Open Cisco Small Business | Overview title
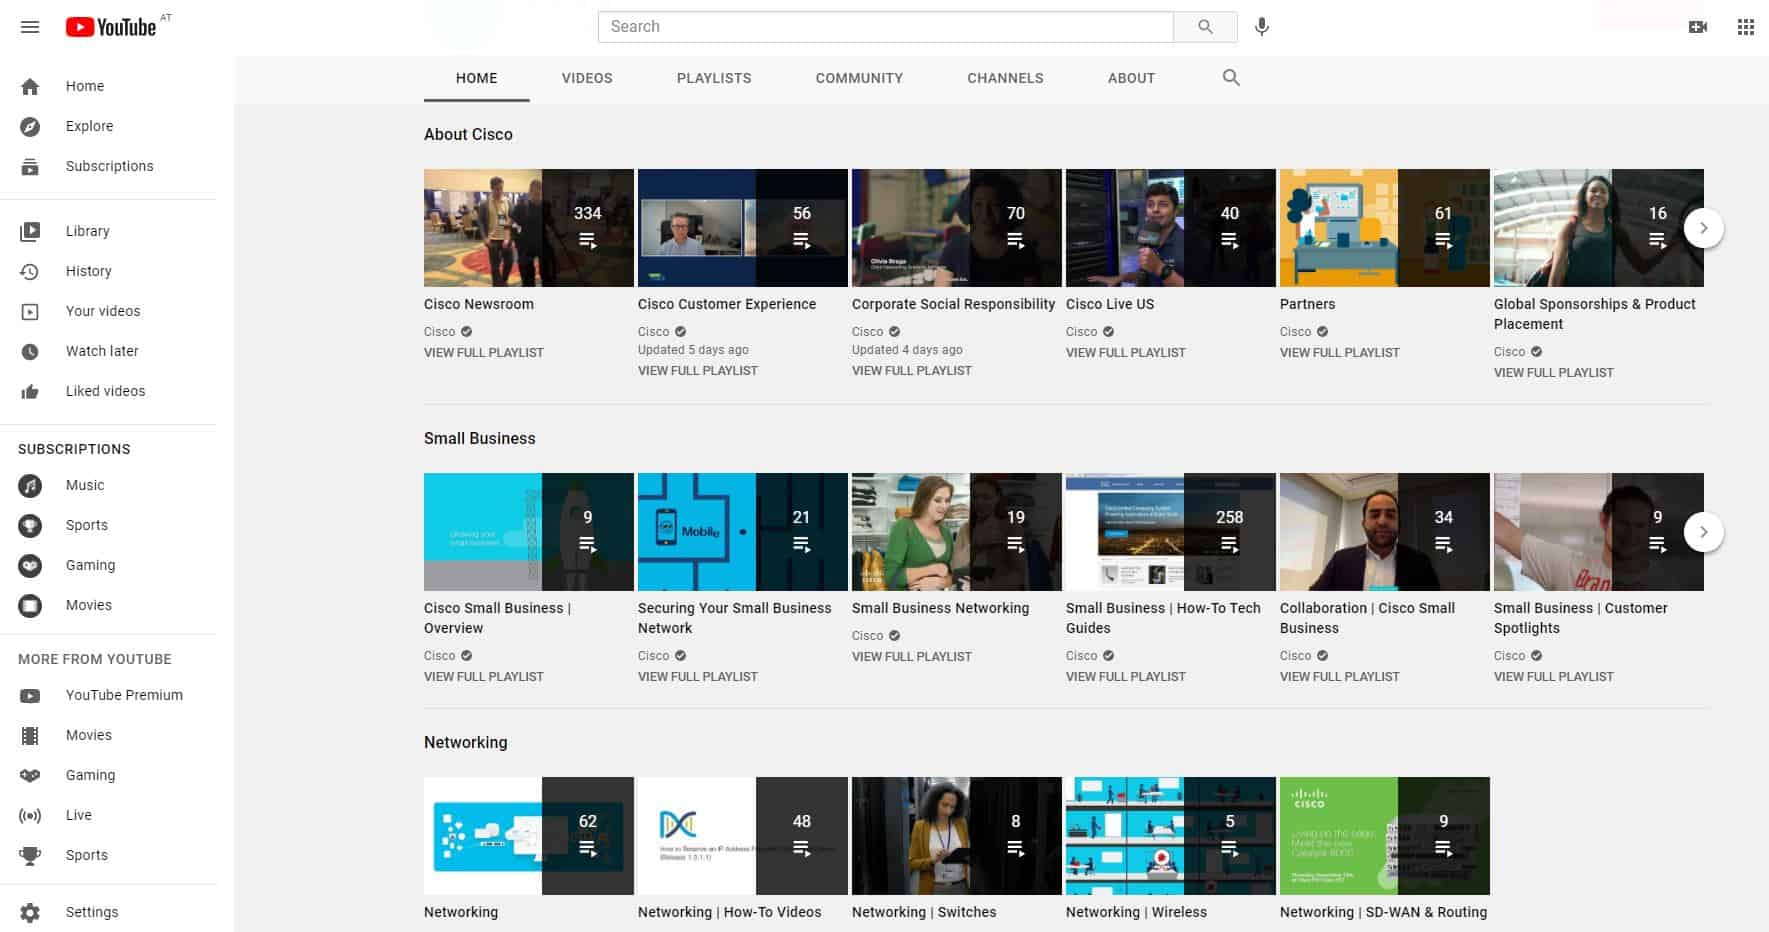Image resolution: width=1769 pixels, height=932 pixels. (497, 618)
